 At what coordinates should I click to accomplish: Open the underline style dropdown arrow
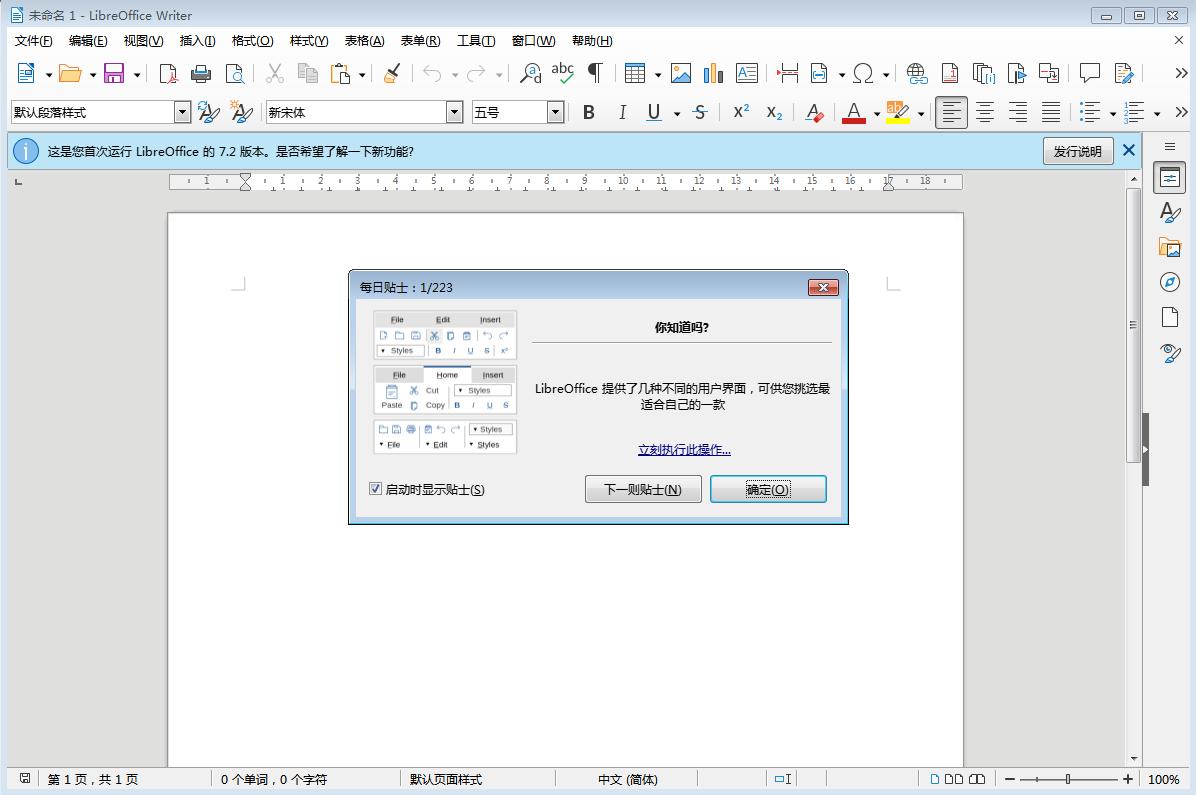click(x=677, y=114)
